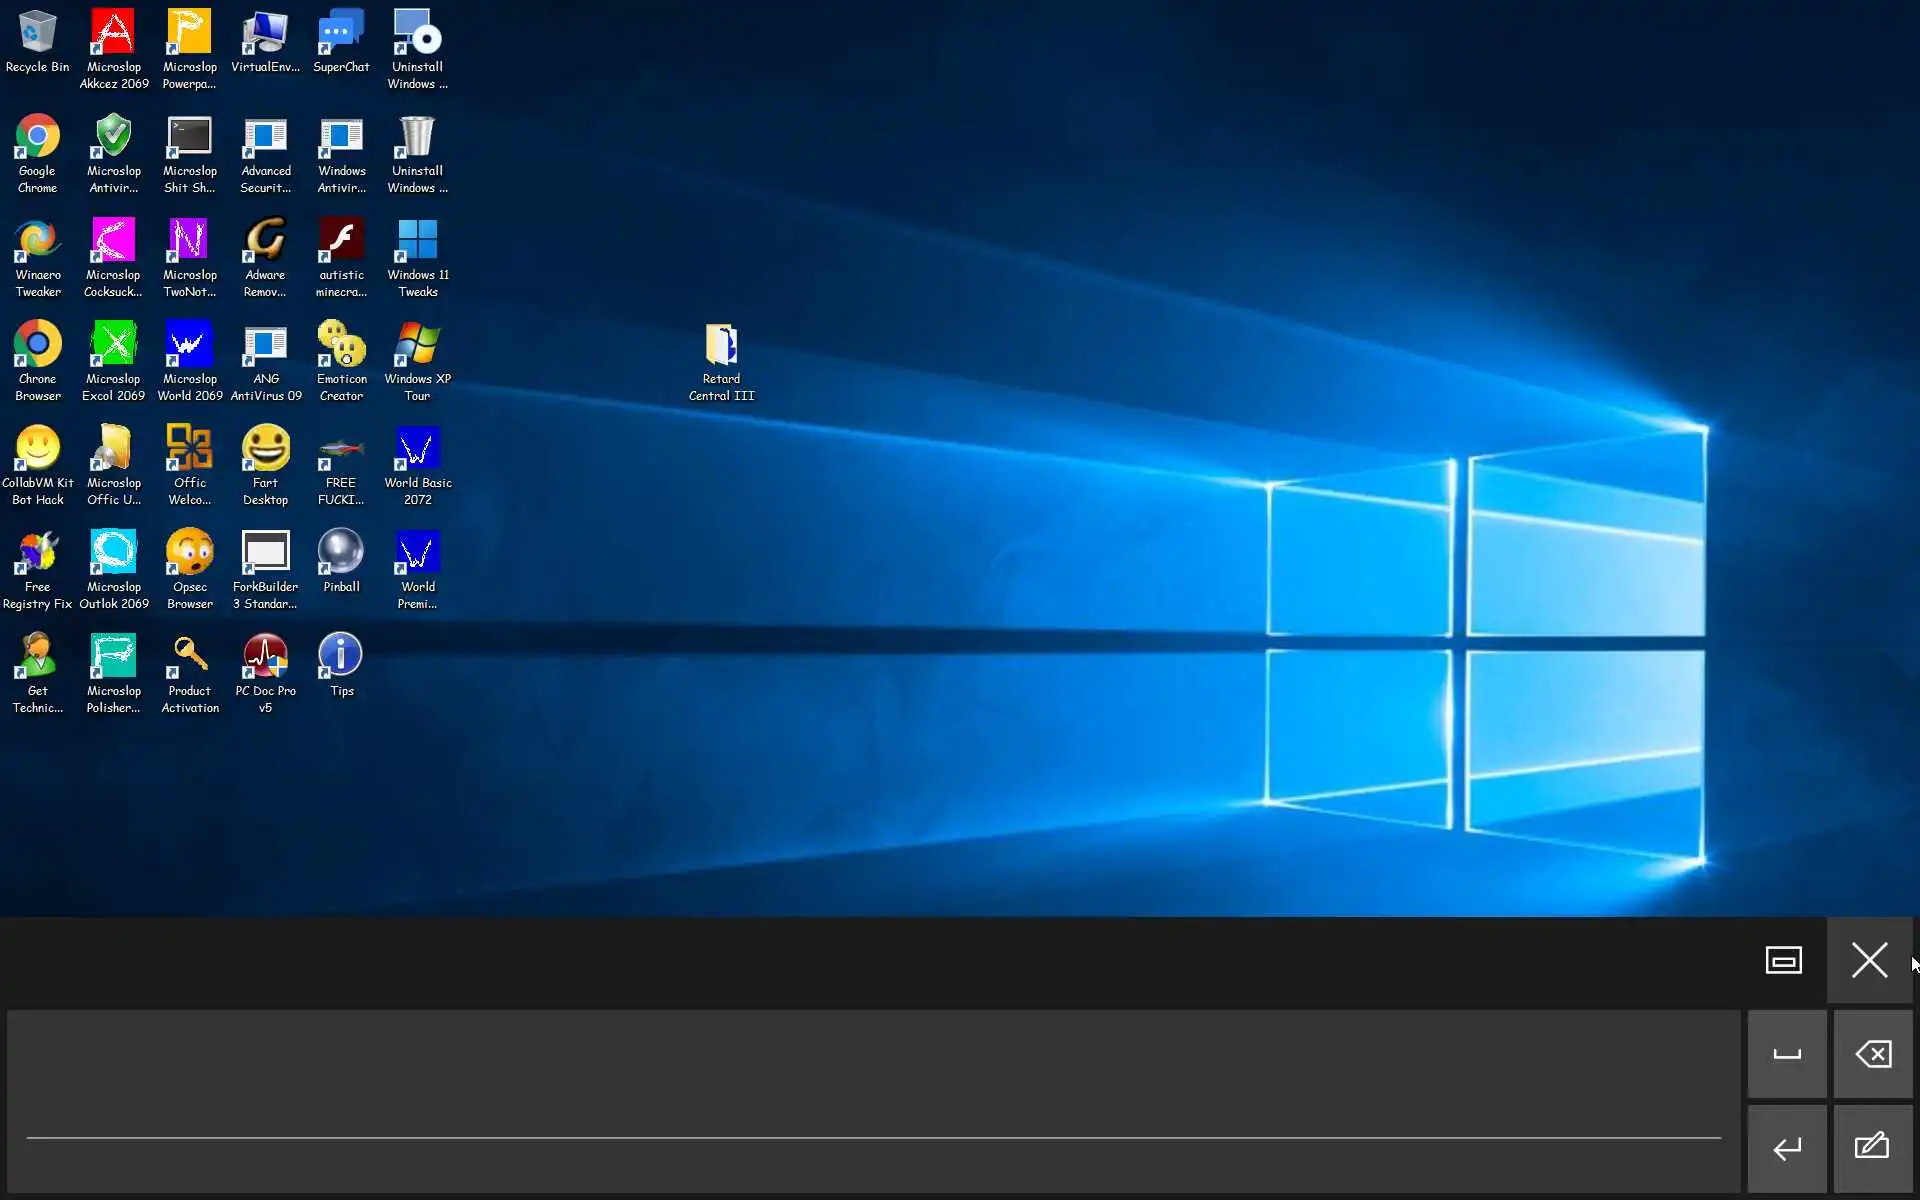1920x1200 pixels.
Task: Open the Pinball shortcut
Action: pos(341,553)
